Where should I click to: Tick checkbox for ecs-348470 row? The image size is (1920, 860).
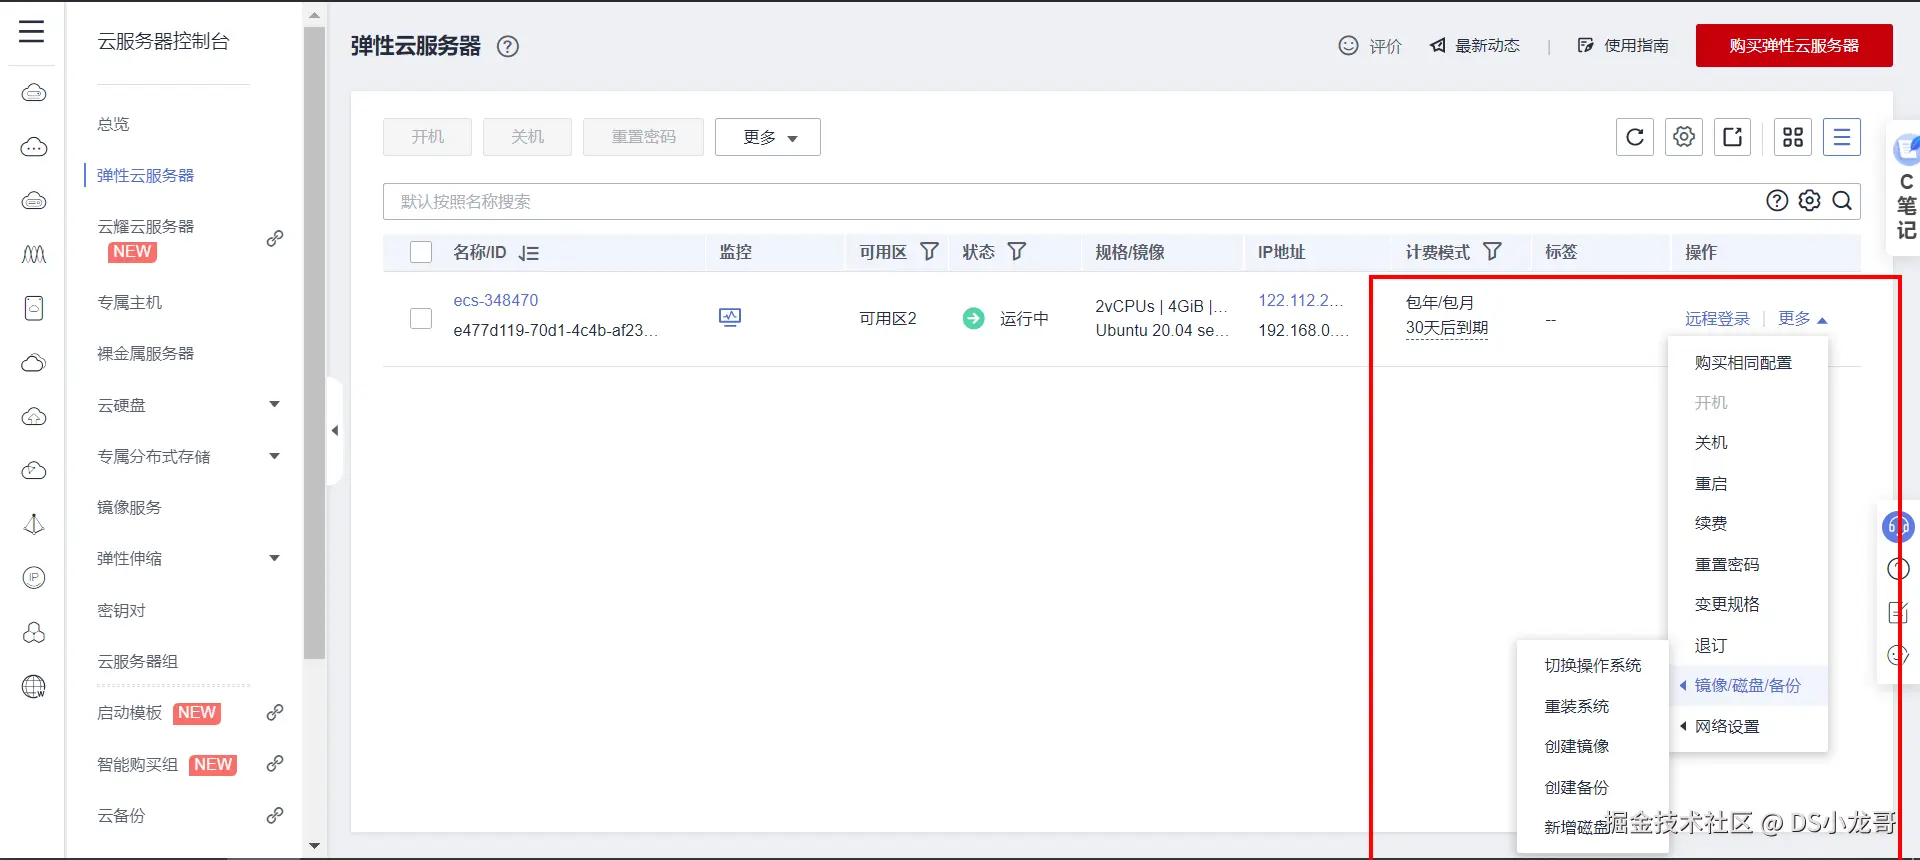[x=421, y=318]
